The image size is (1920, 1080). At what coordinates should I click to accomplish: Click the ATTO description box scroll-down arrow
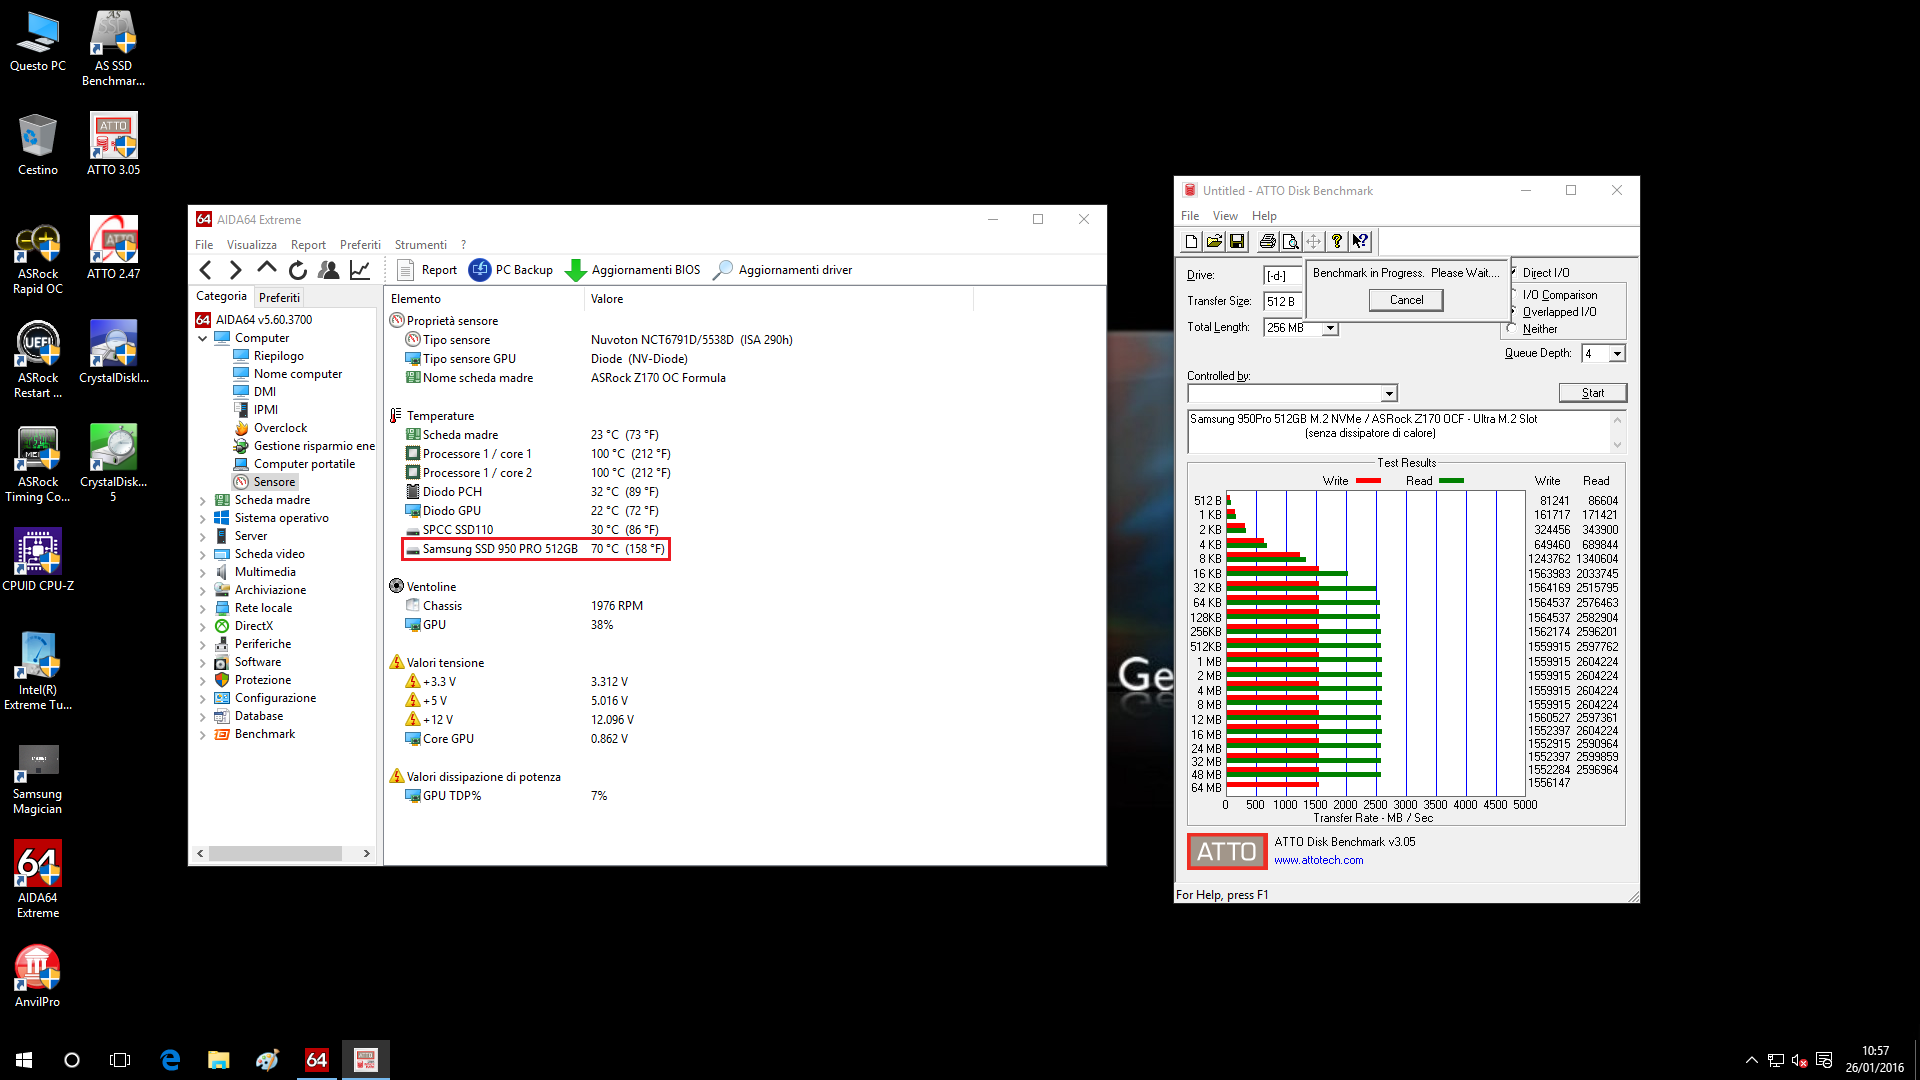coord(1617,445)
